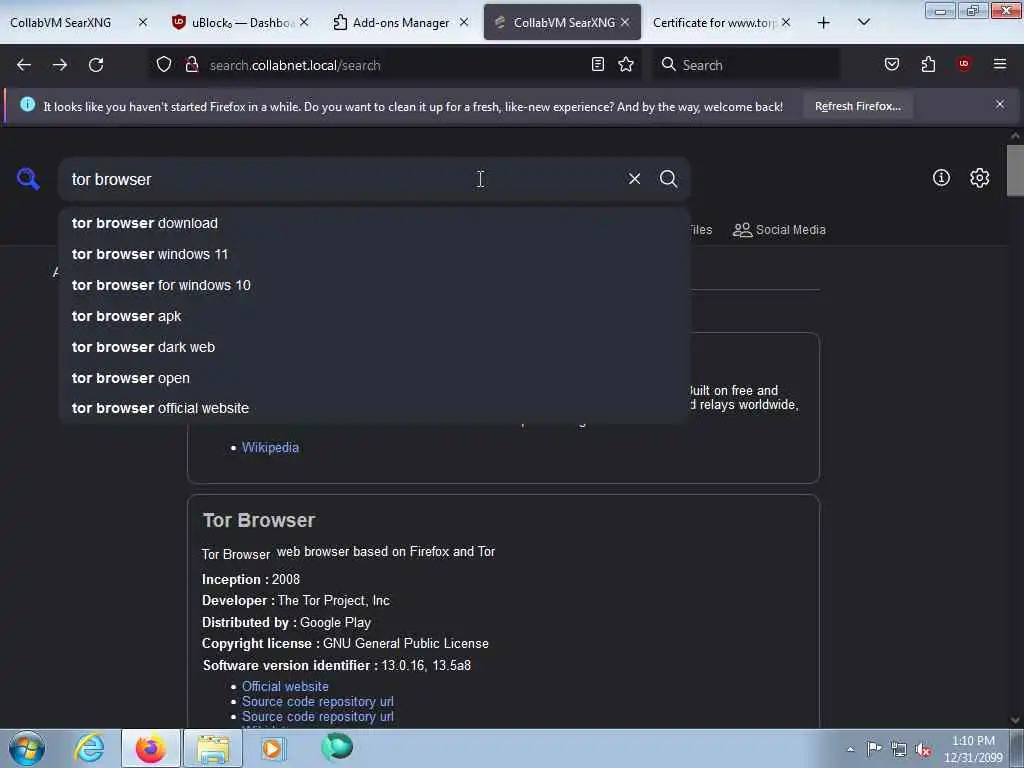Switch to Certificate for www.torproject tab

tap(714, 23)
